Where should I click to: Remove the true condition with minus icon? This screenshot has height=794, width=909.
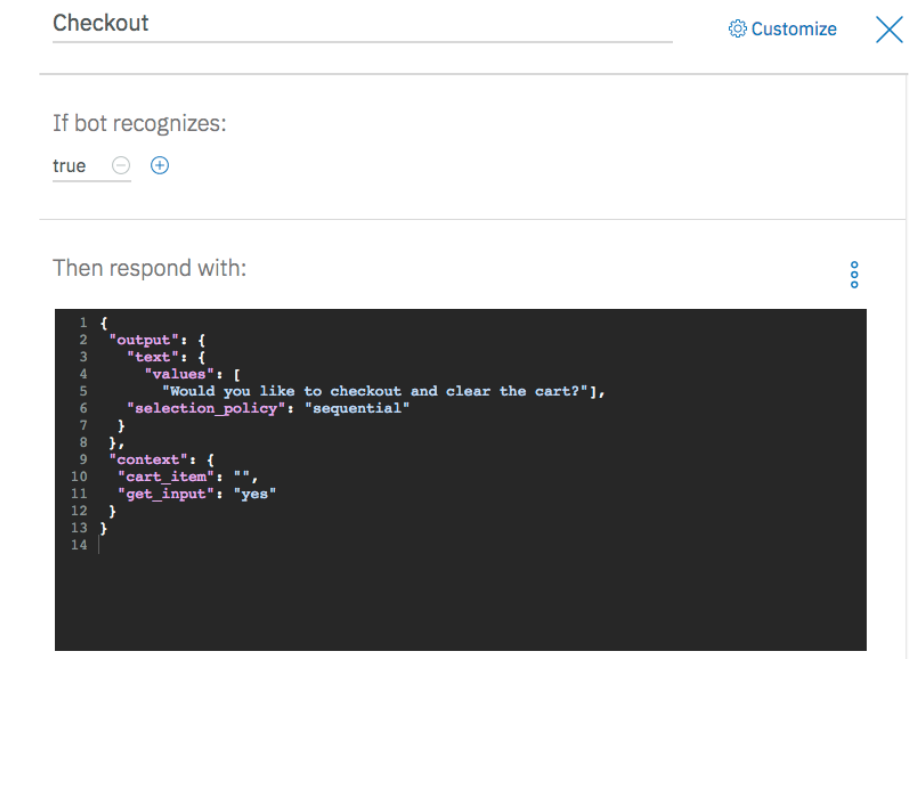[x=120, y=166]
